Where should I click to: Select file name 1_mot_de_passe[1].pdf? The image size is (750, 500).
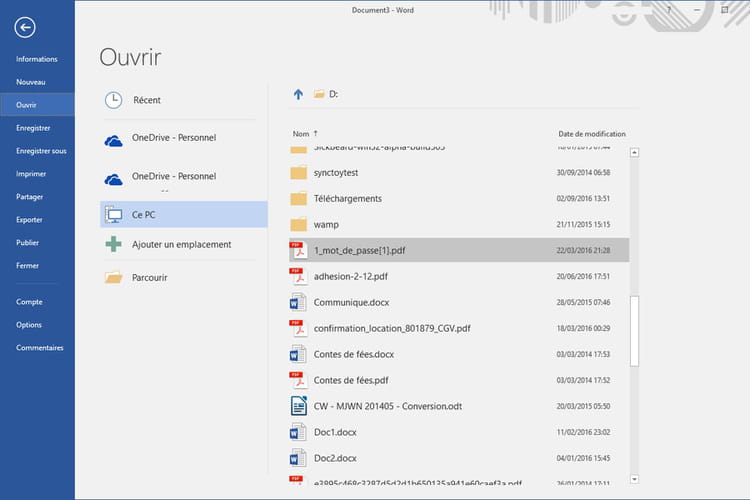[360, 250]
